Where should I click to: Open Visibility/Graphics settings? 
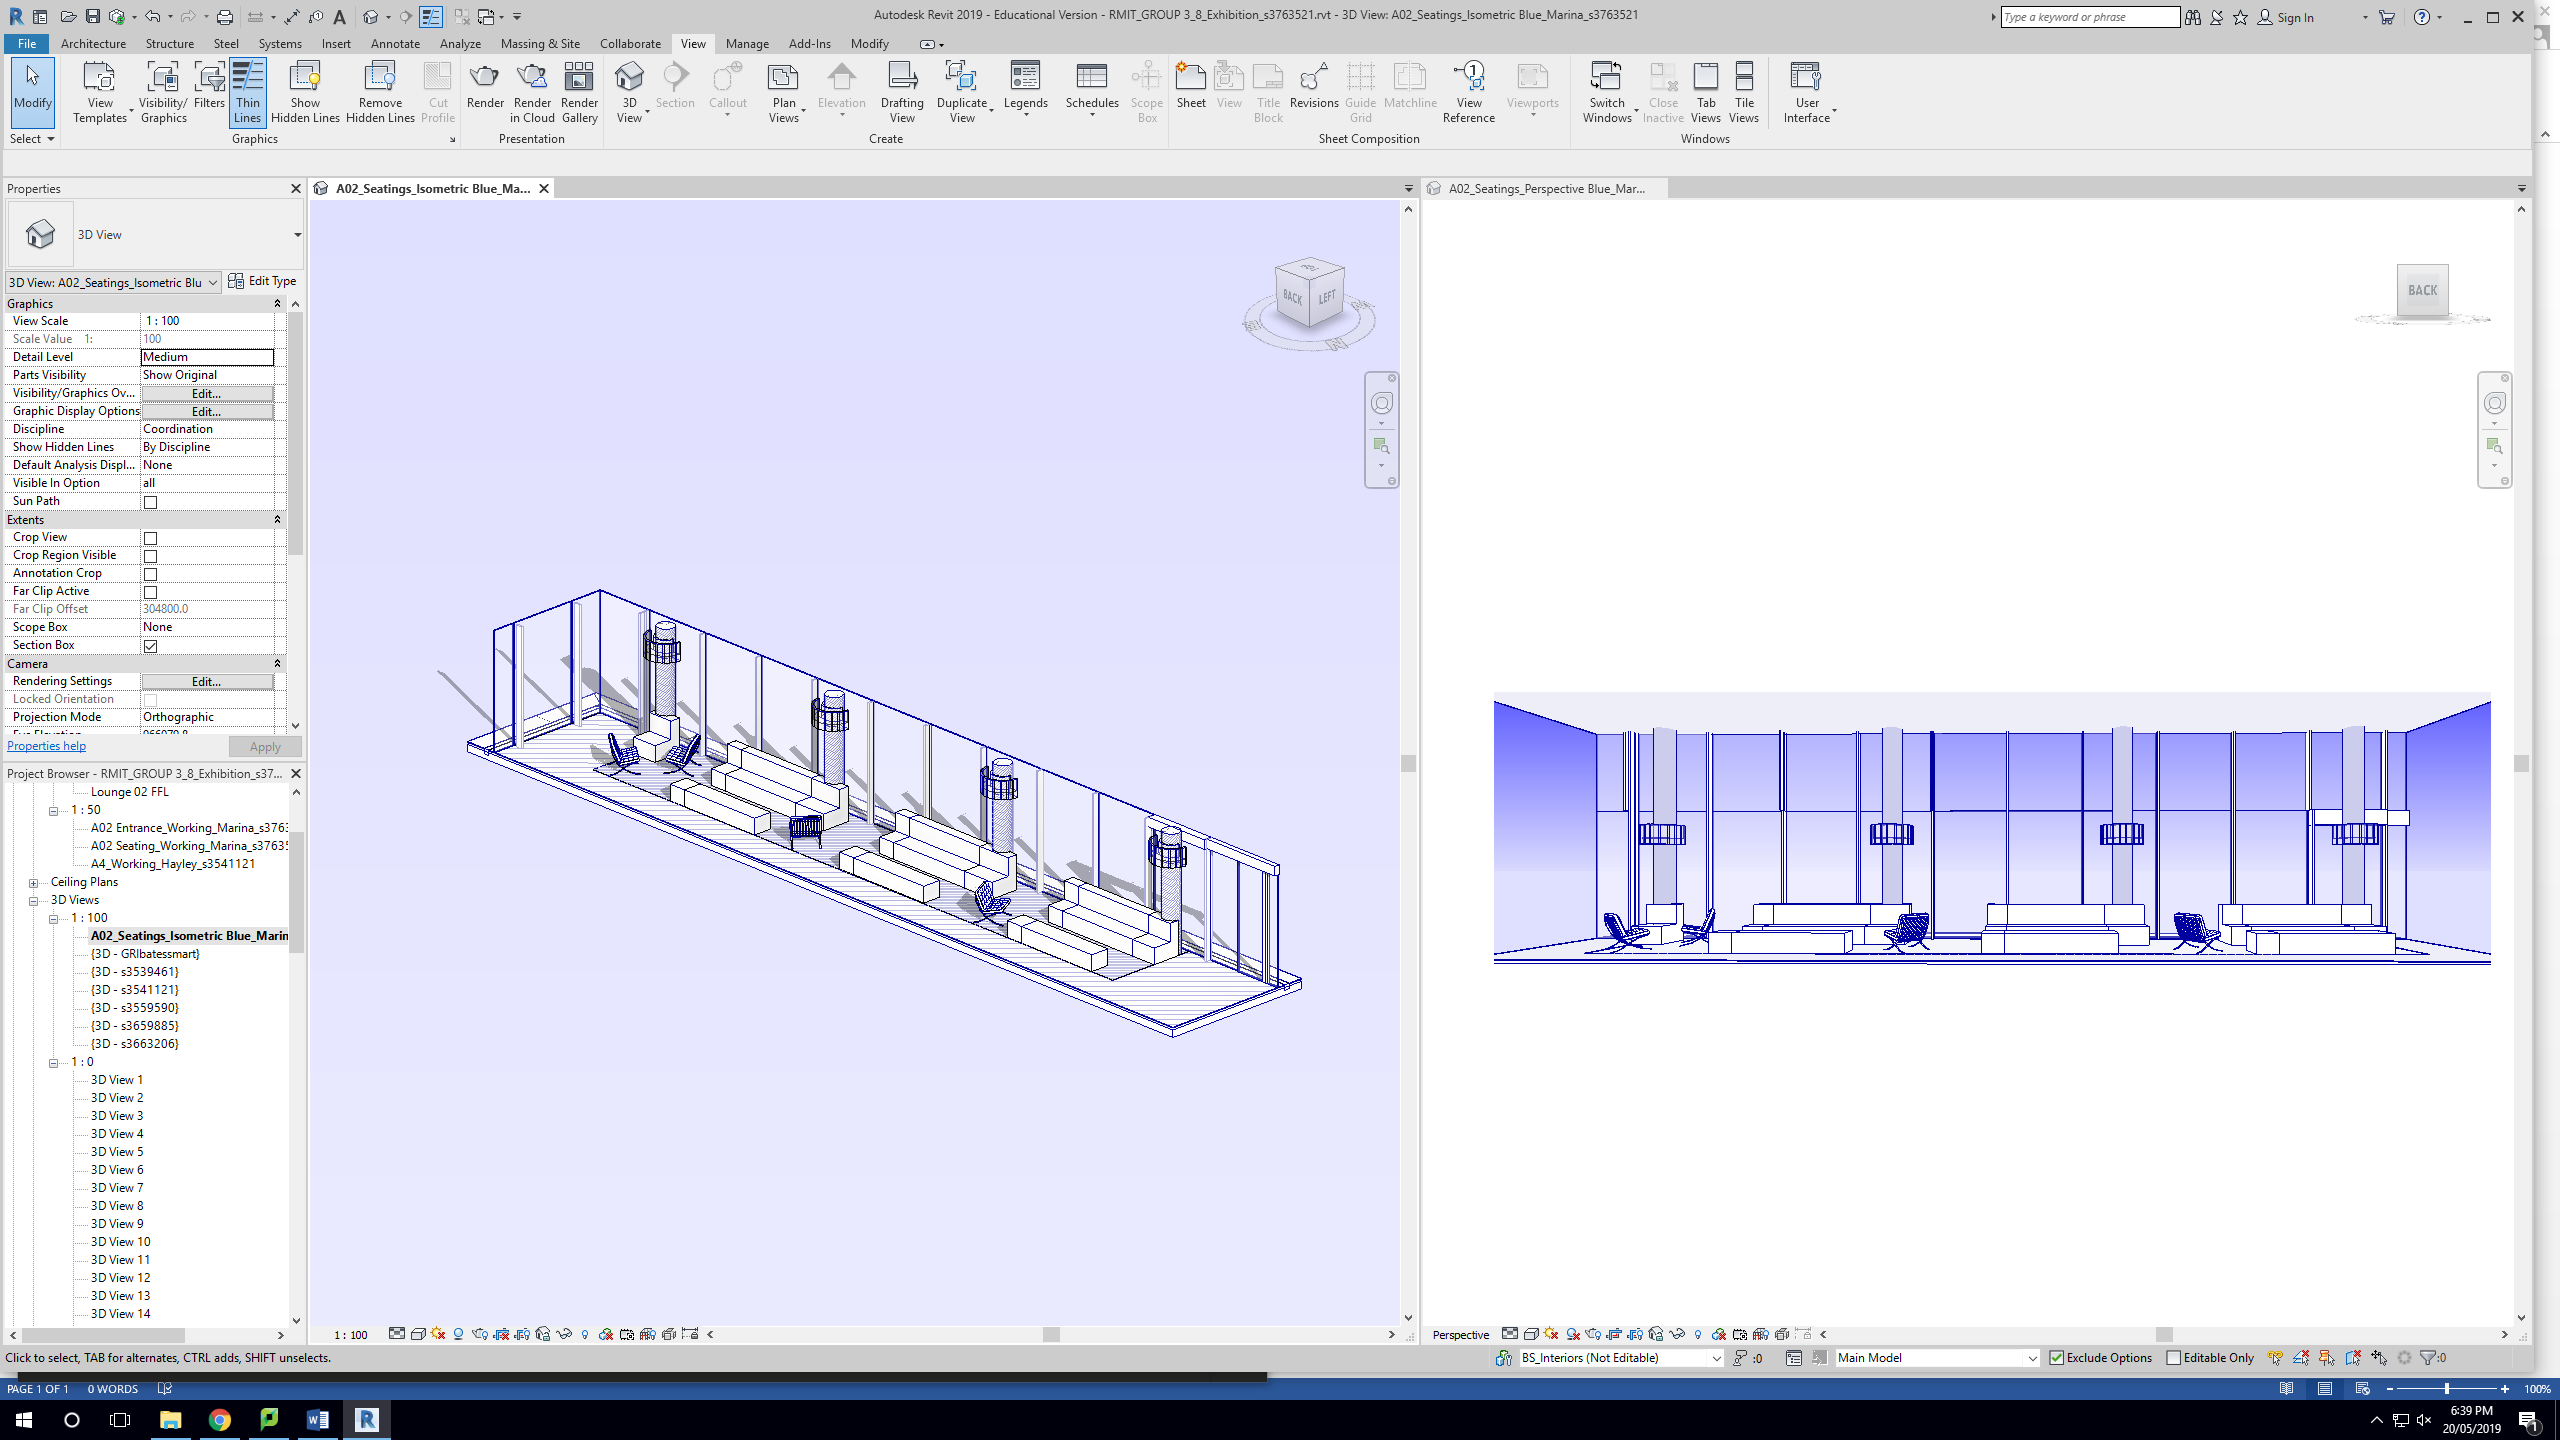163,91
